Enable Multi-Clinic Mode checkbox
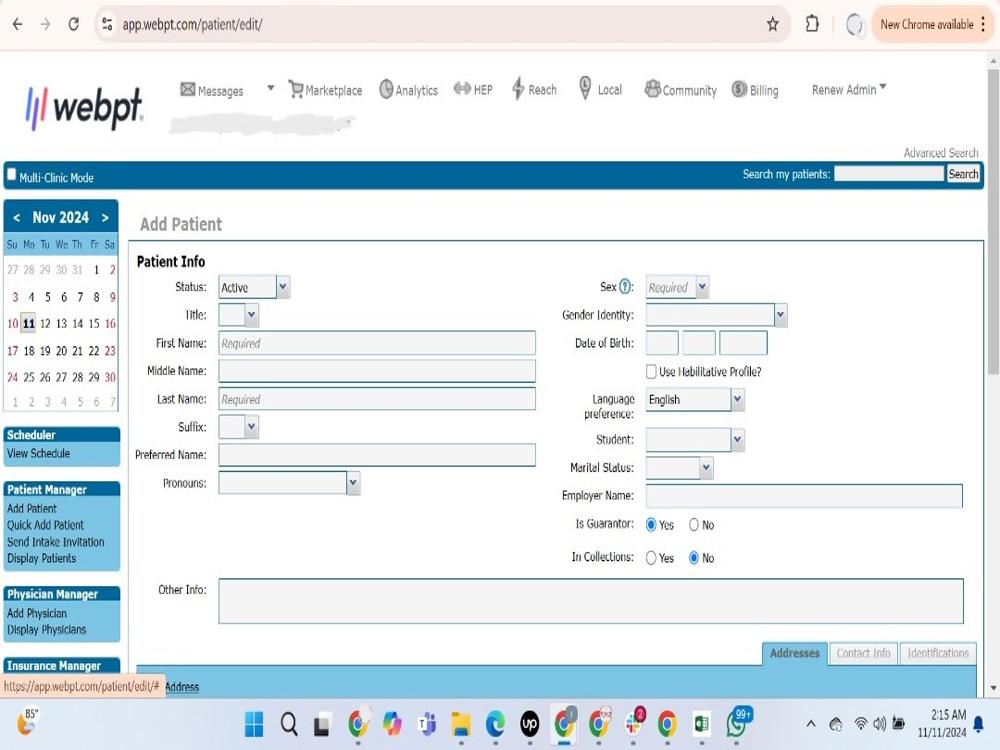 tap(11, 174)
